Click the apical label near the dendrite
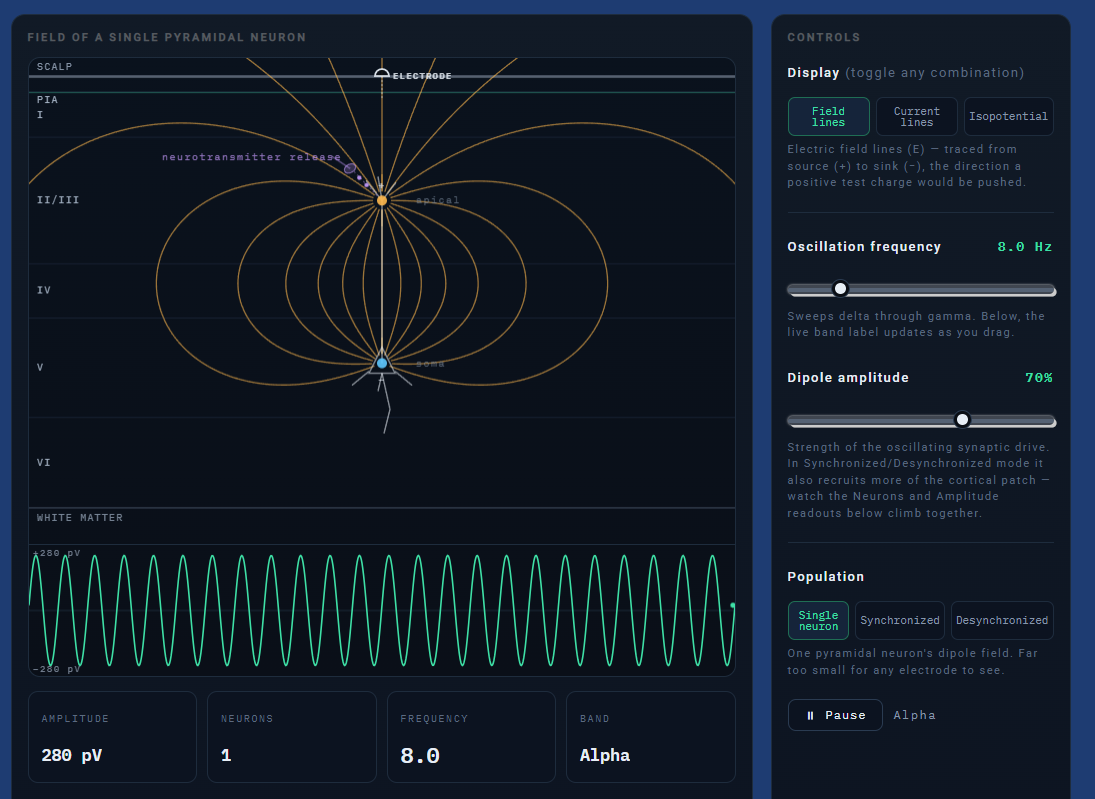Viewport: 1095px width, 799px height. [438, 200]
